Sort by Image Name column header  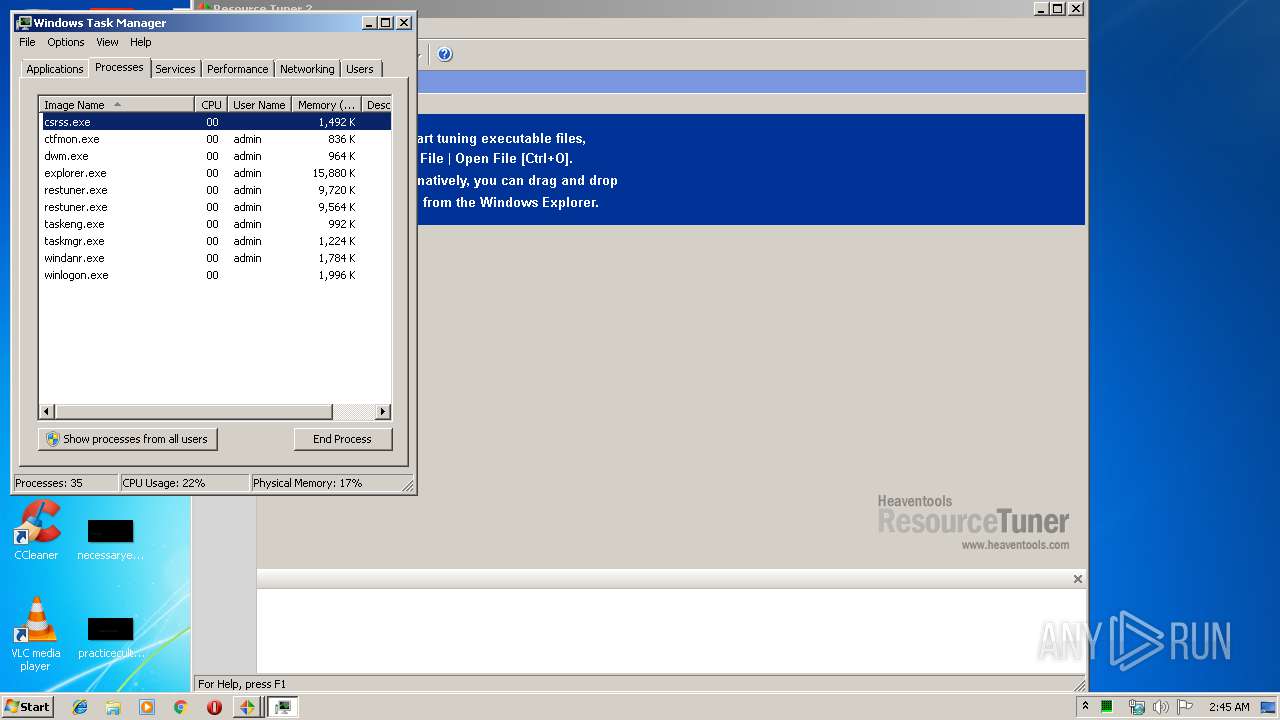click(x=116, y=105)
